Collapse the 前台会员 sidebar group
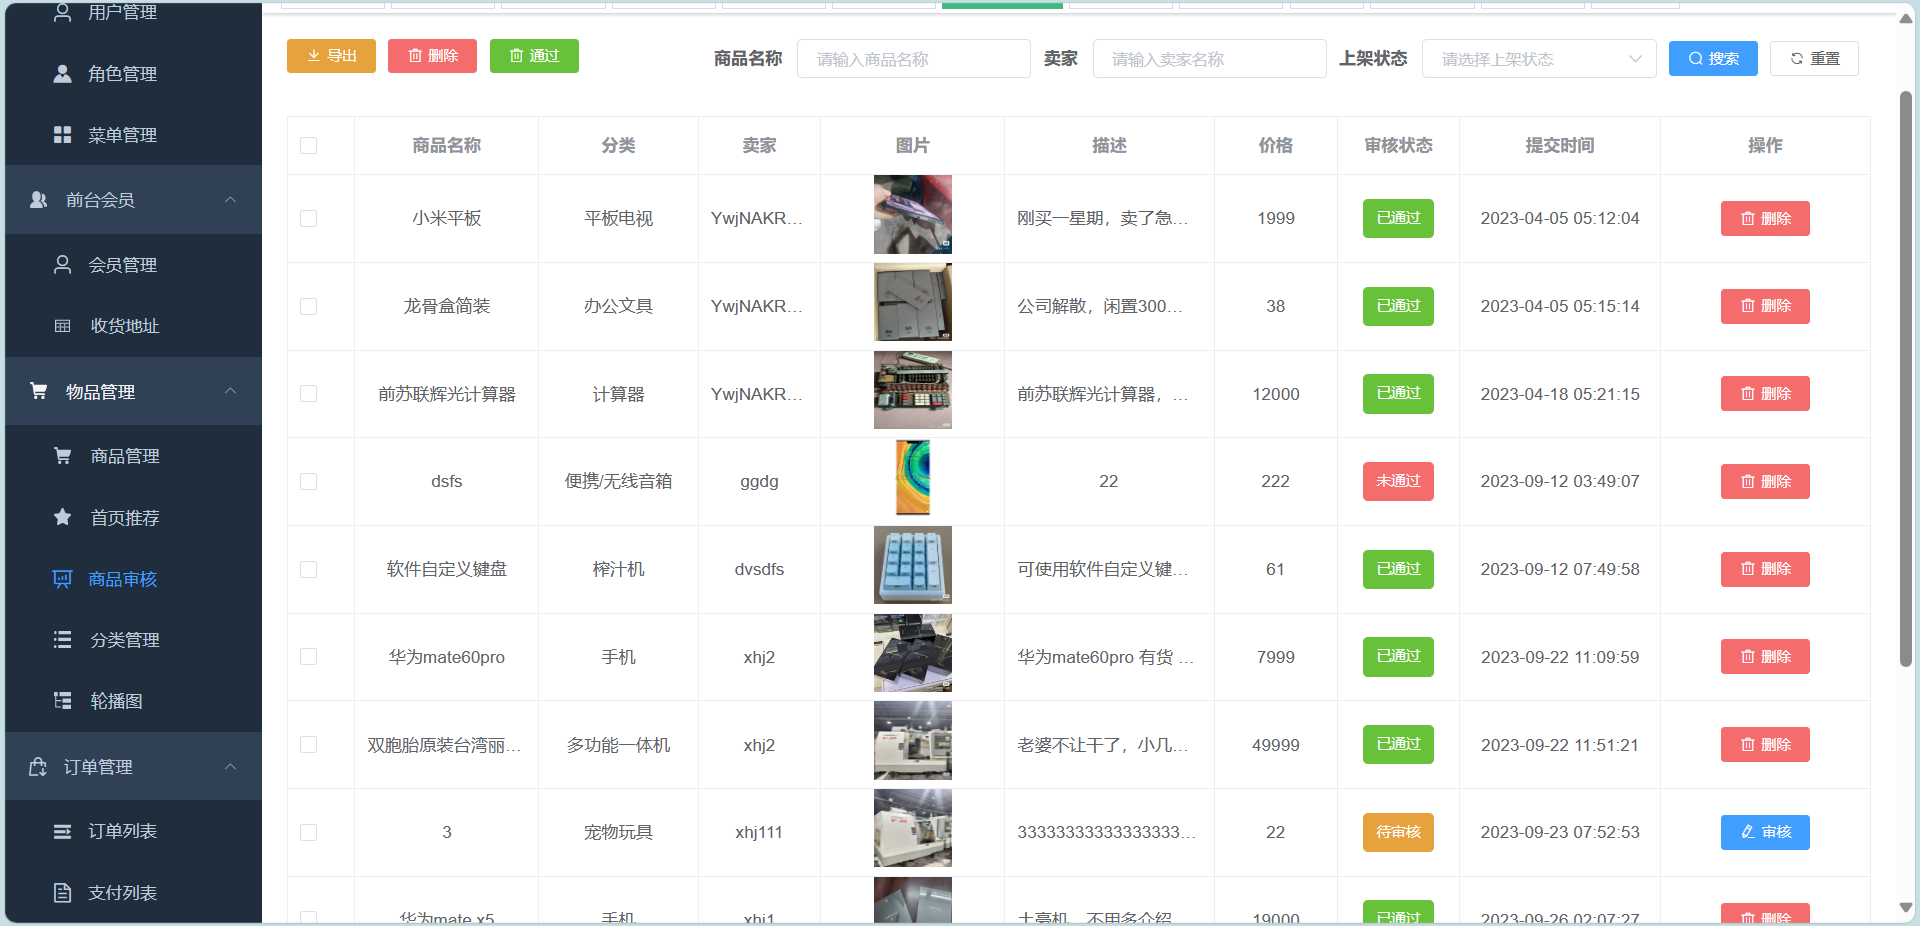The width and height of the screenshot is (1920, 926). pos(231,199)
